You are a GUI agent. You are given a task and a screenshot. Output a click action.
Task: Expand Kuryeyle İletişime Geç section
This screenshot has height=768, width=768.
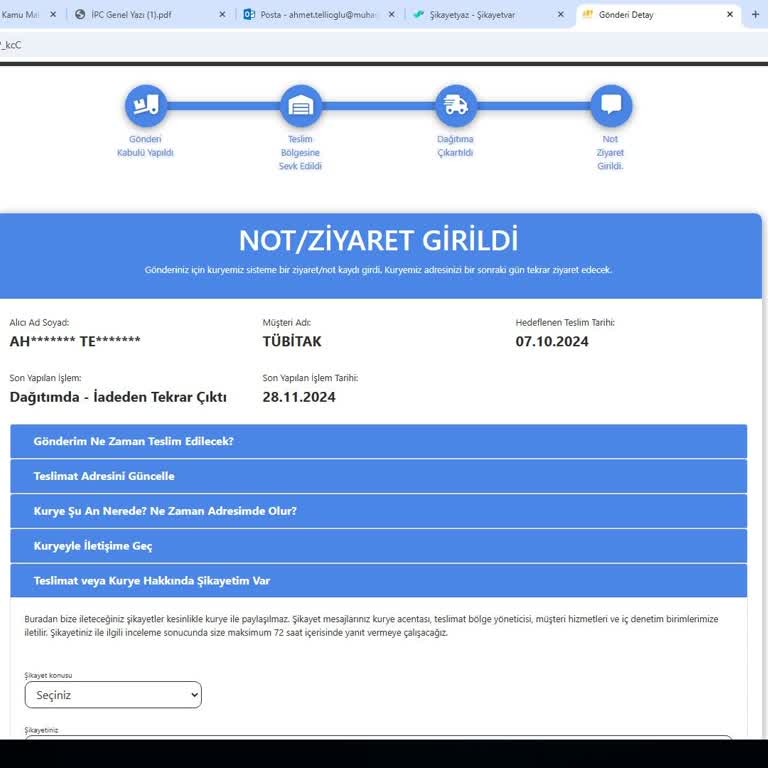pyautogui.click(x=379, y=546)
